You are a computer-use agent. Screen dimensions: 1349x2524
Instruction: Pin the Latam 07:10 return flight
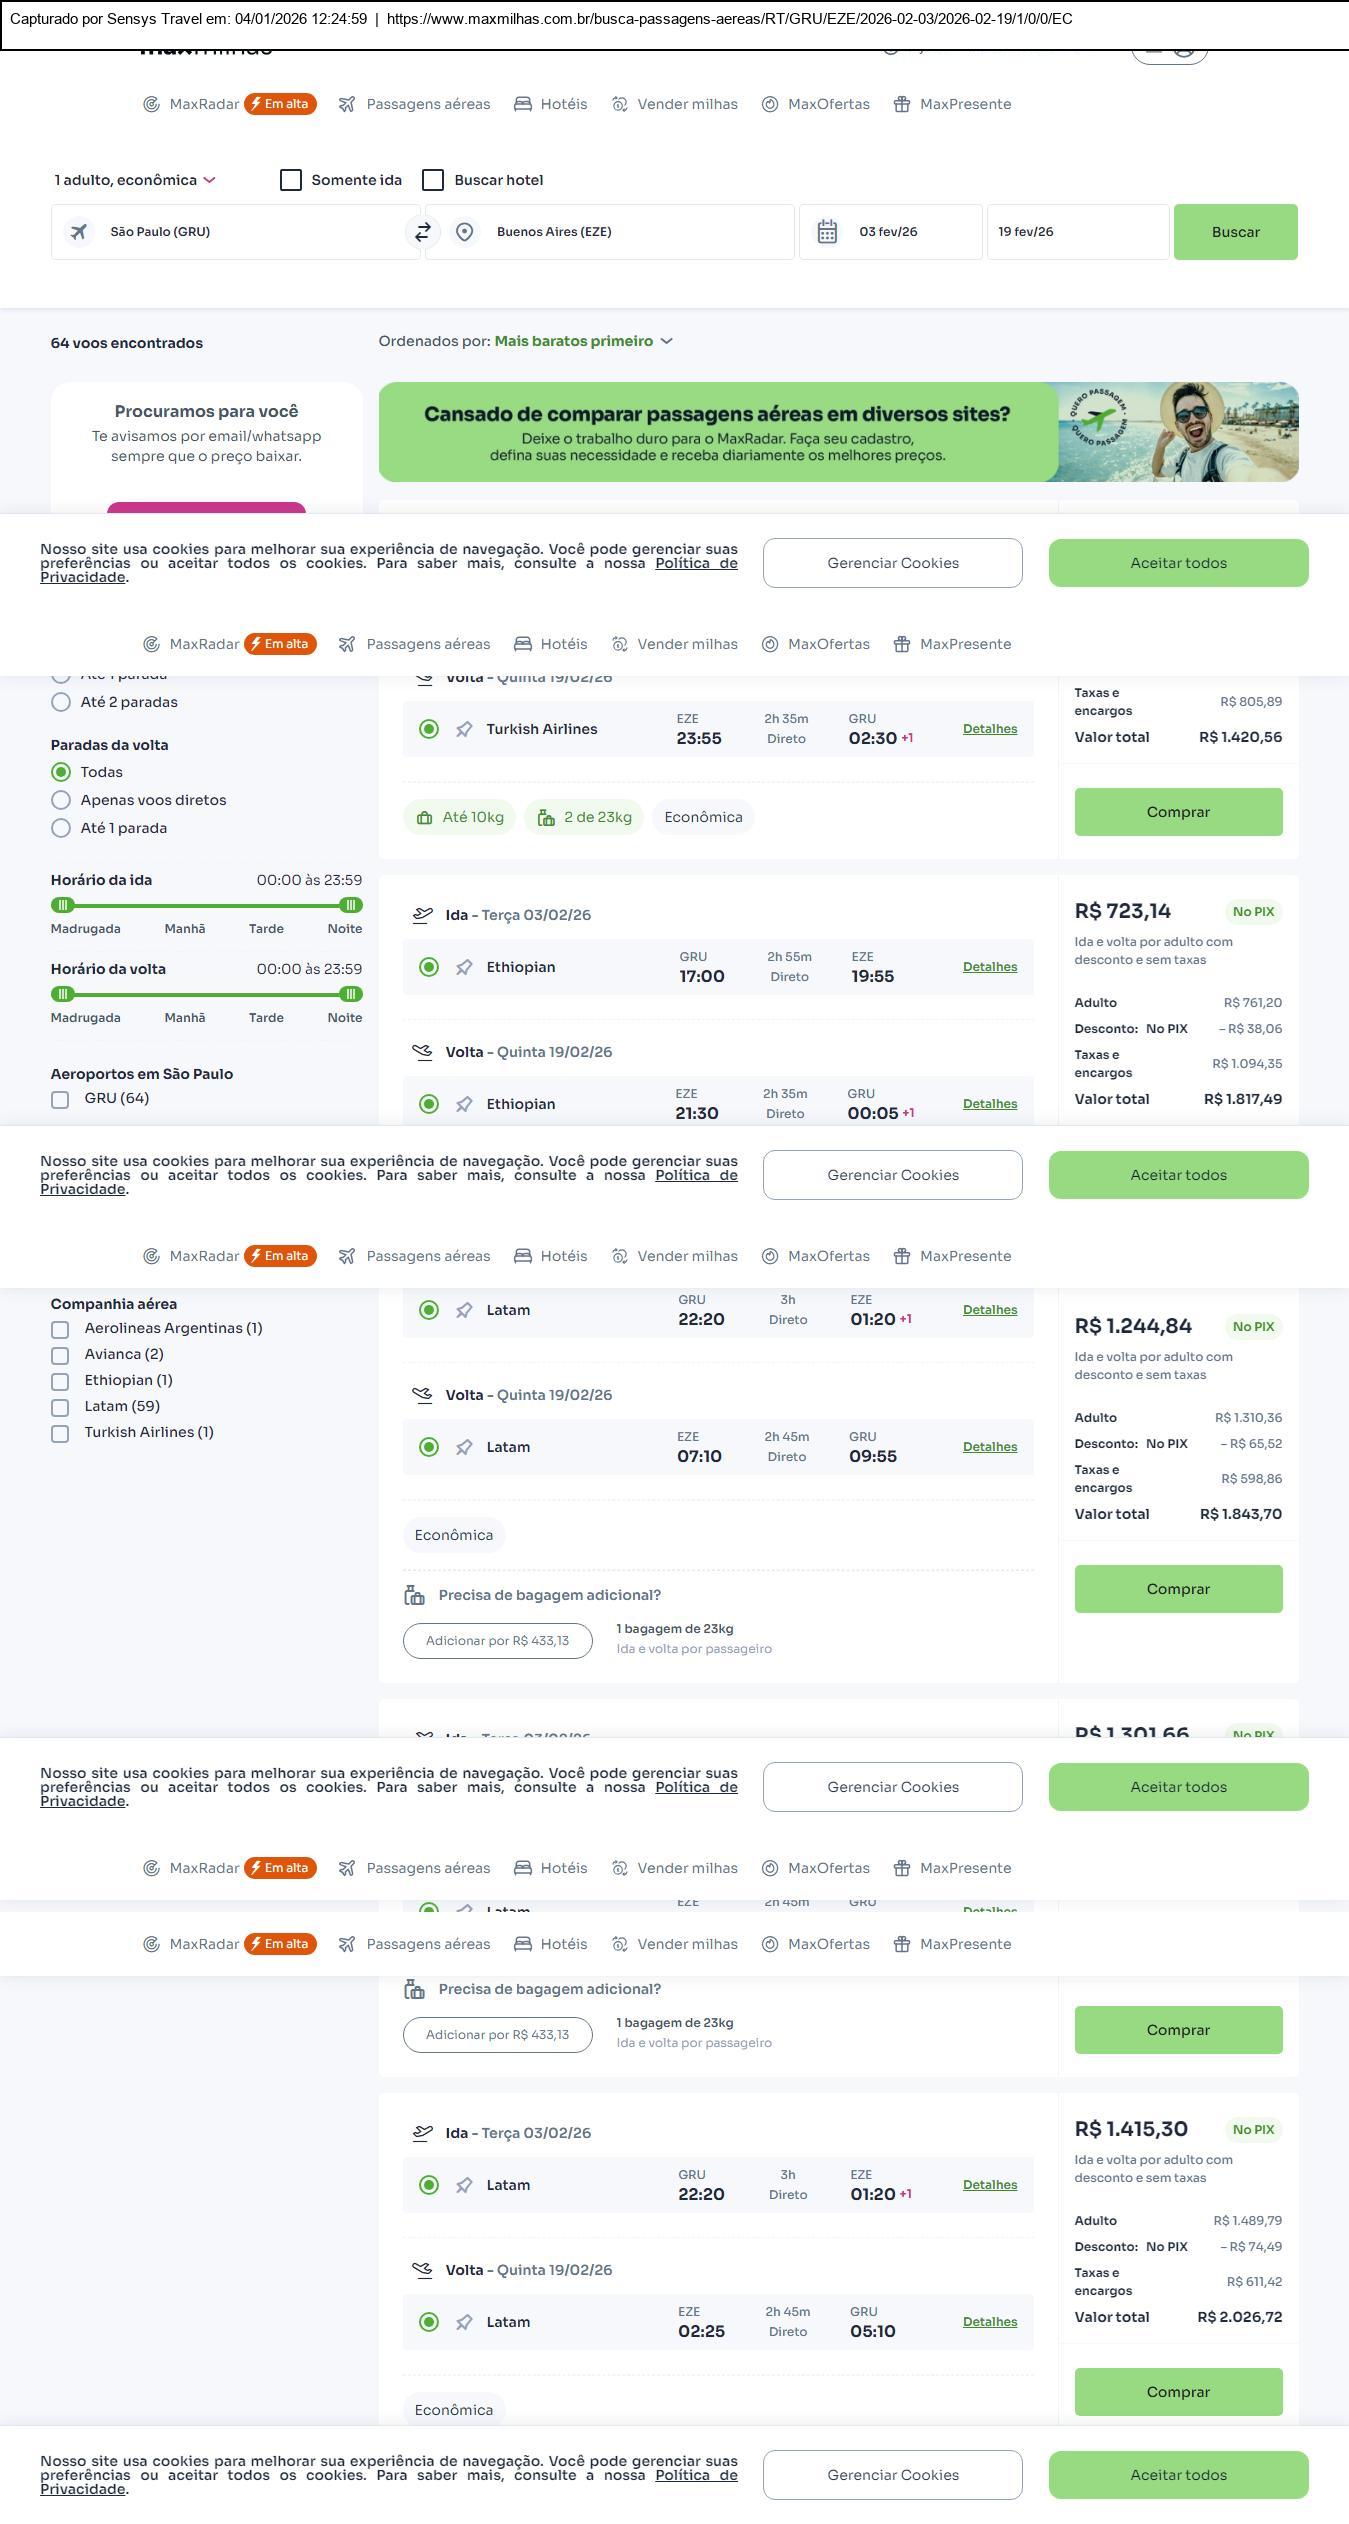pyautogui.click(x=464, y=1448)
